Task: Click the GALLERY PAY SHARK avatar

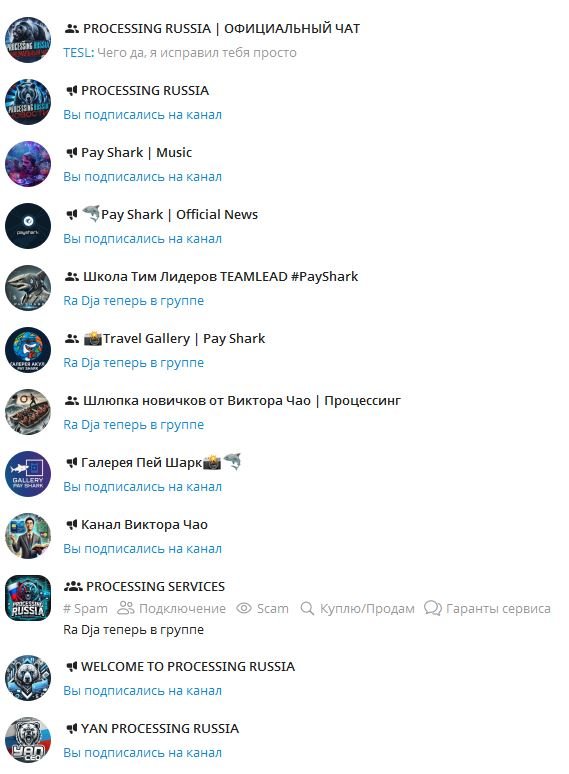Action: pos(28,474)
